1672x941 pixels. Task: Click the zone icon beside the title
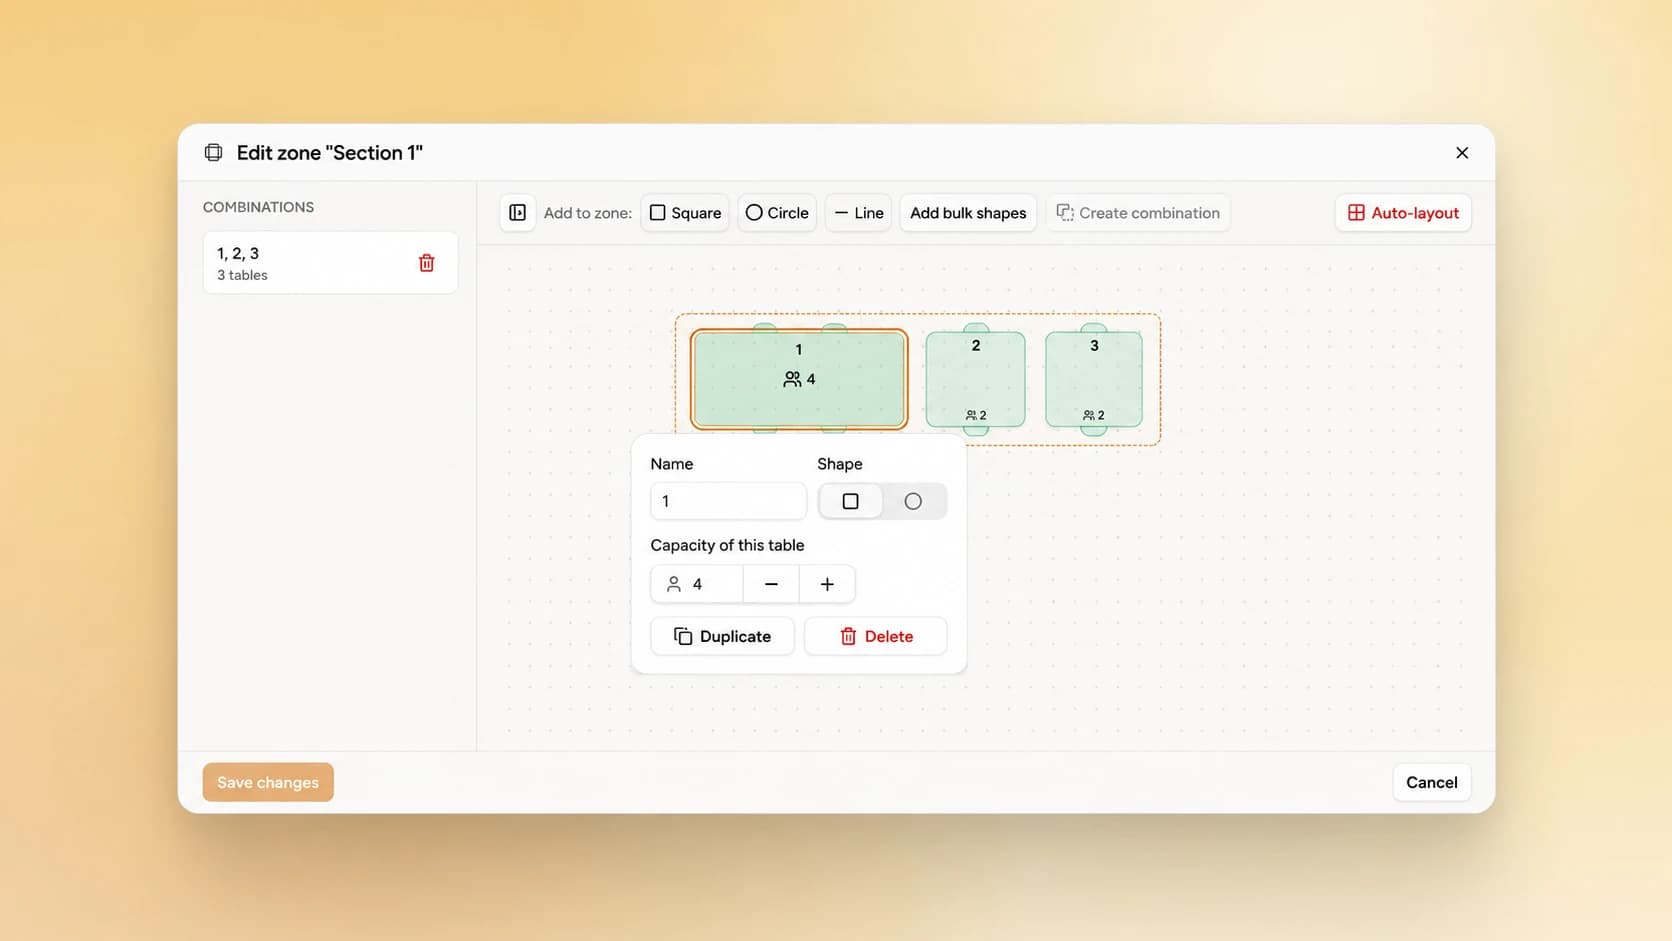213,153
